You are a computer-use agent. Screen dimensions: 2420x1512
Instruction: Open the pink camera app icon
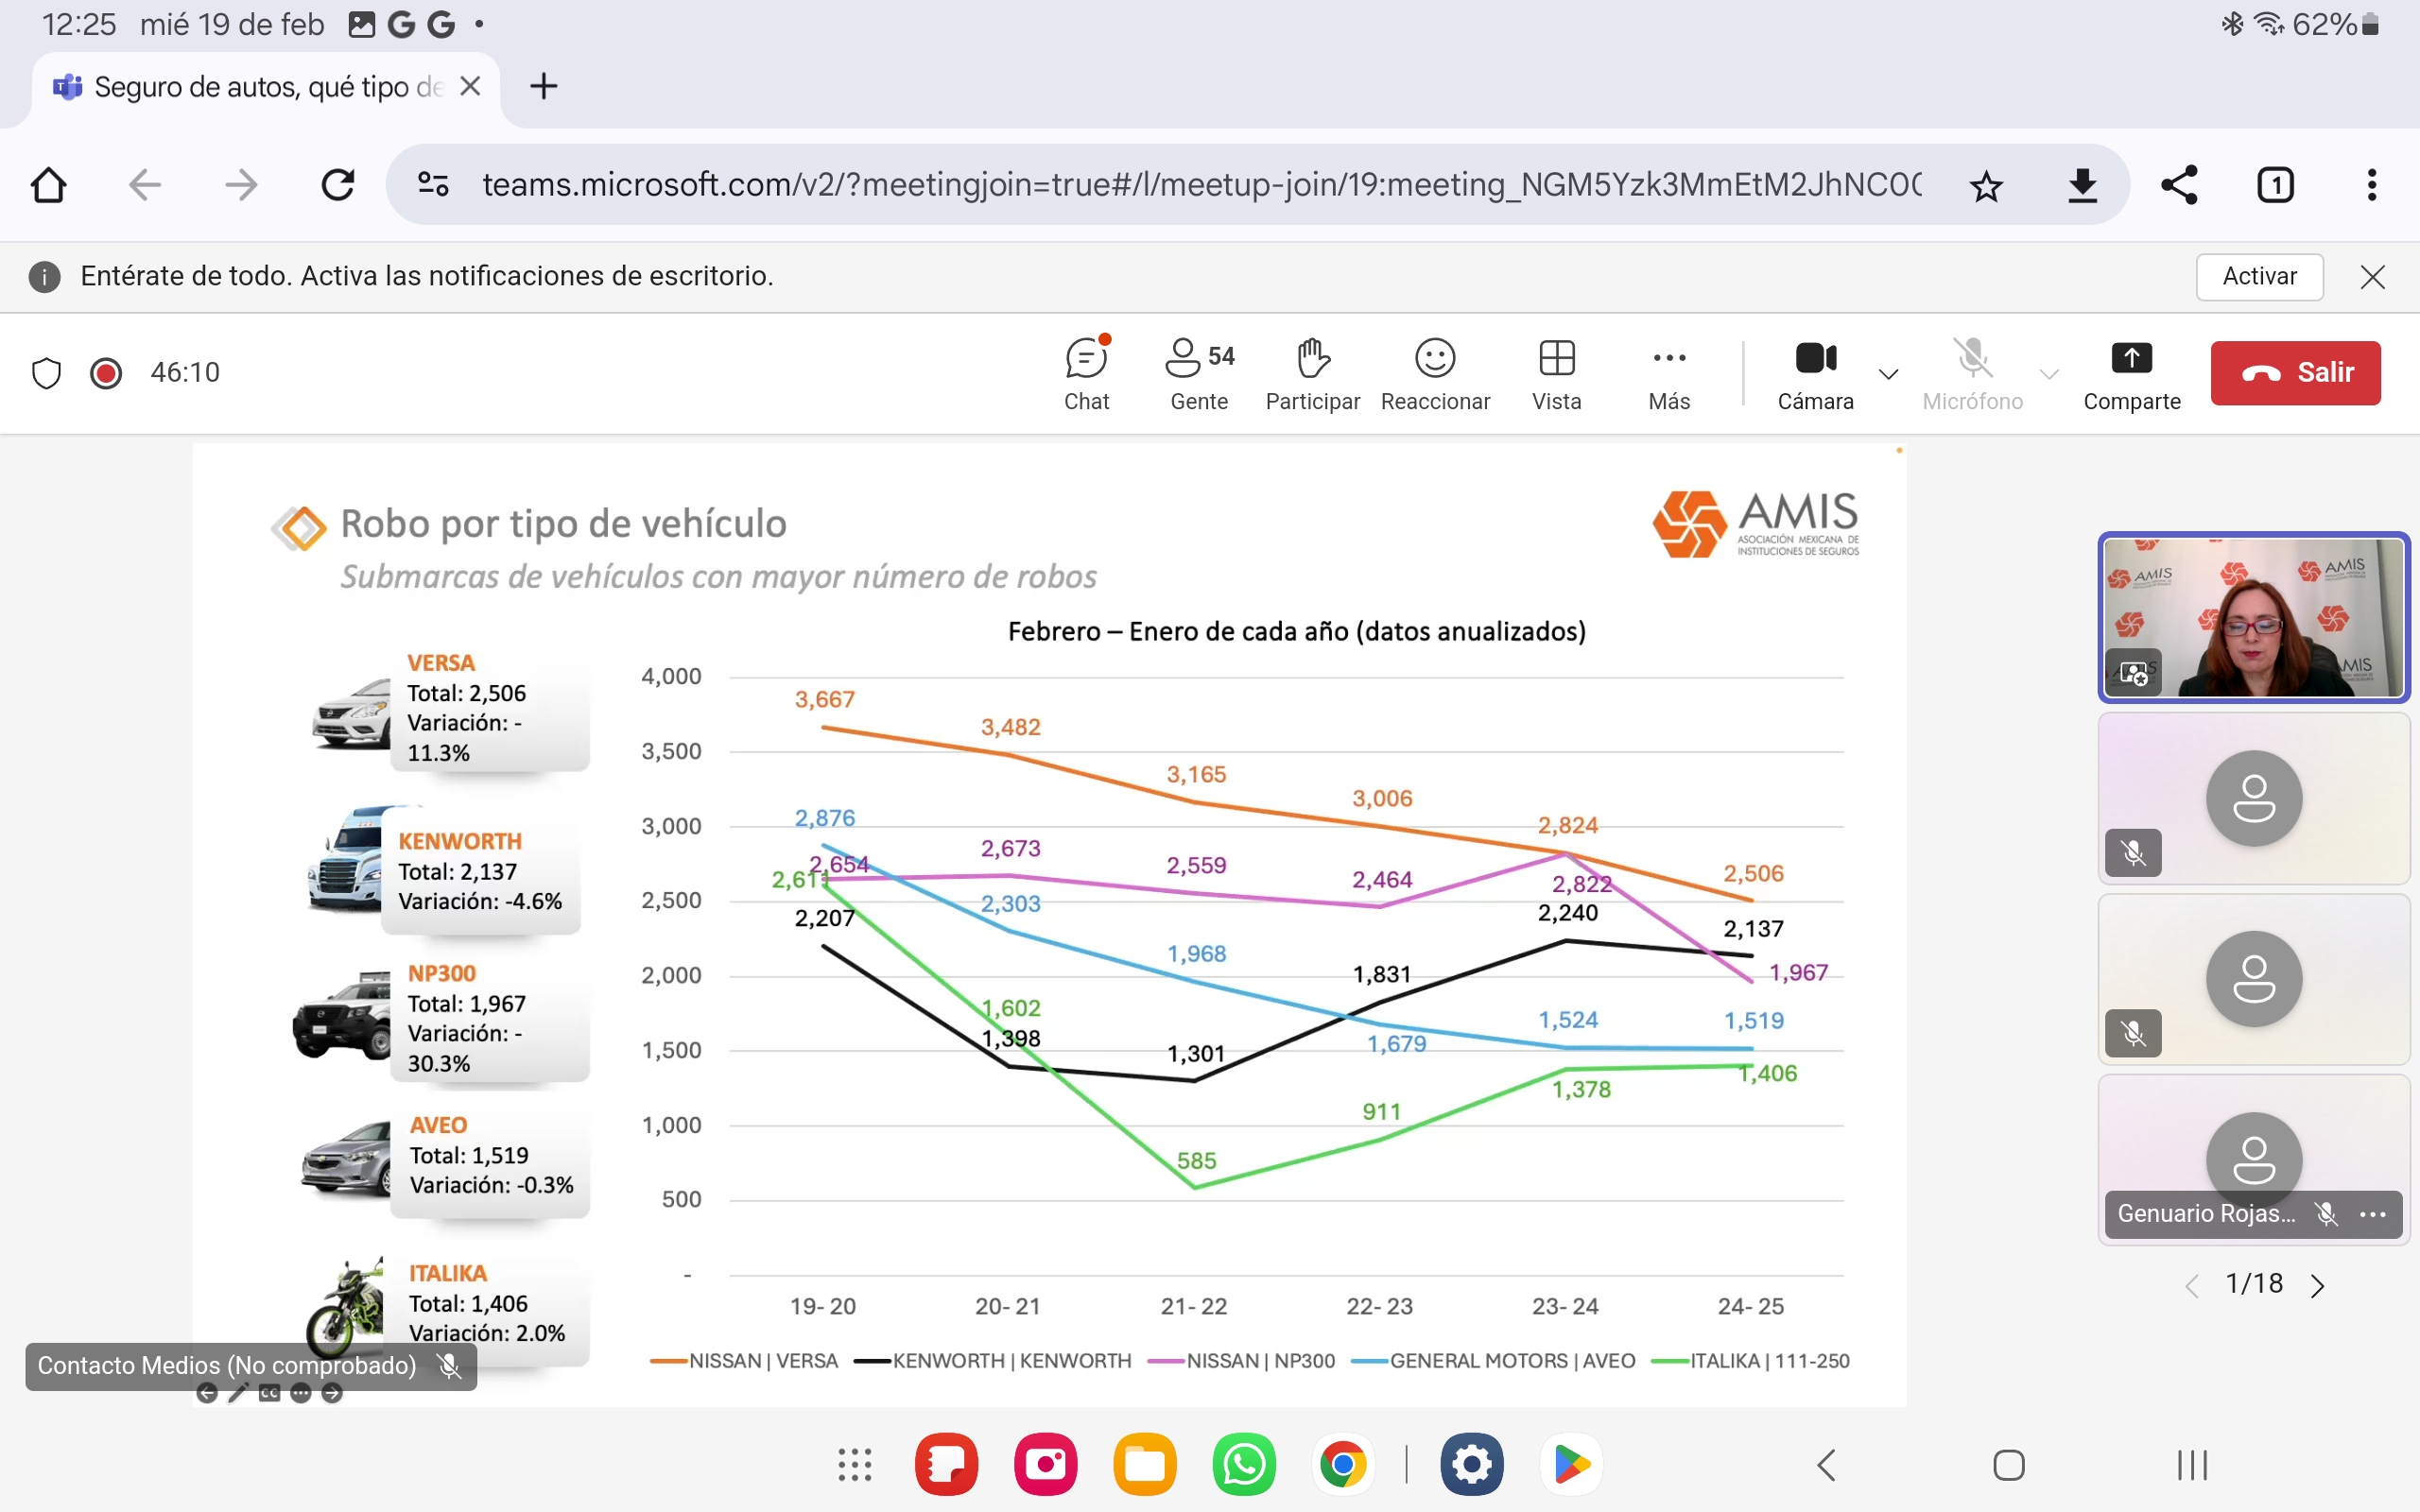coord(1046,1465)
